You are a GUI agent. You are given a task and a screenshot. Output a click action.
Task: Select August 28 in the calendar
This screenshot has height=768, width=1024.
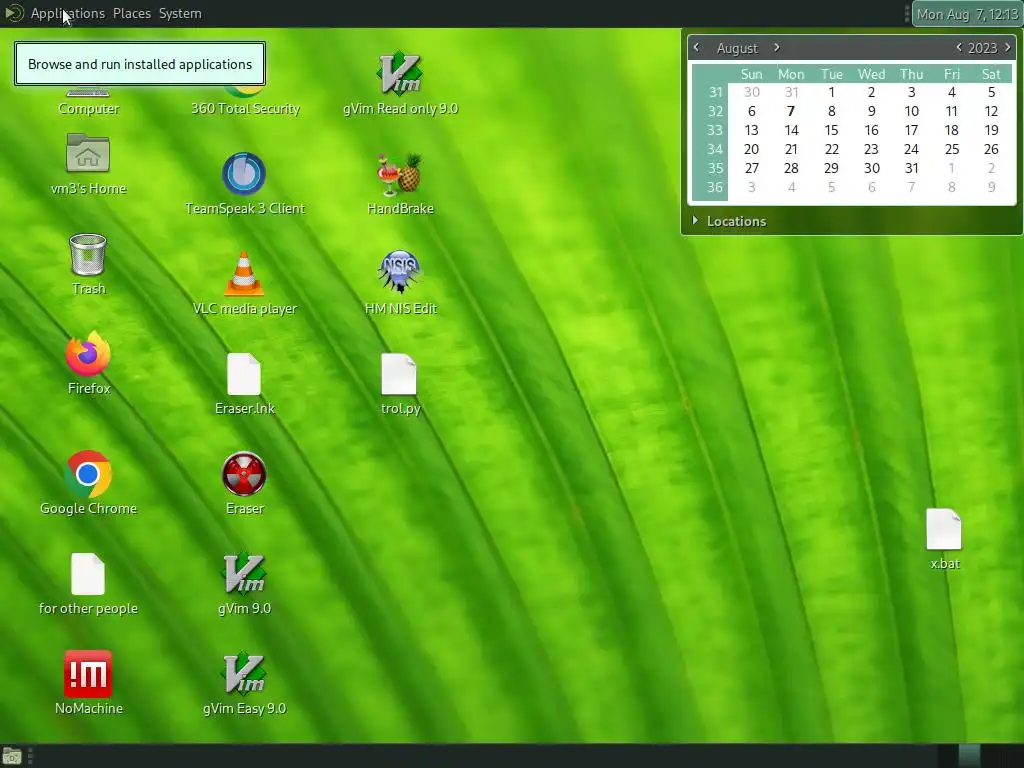pyautogui.click(x=791, y=168)
